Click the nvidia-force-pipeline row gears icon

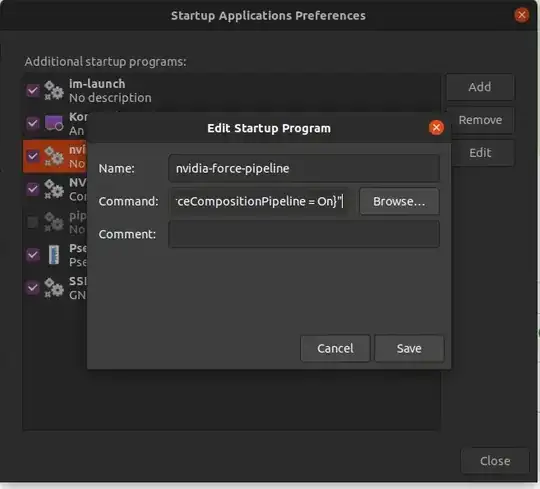[x=54, y=156]
